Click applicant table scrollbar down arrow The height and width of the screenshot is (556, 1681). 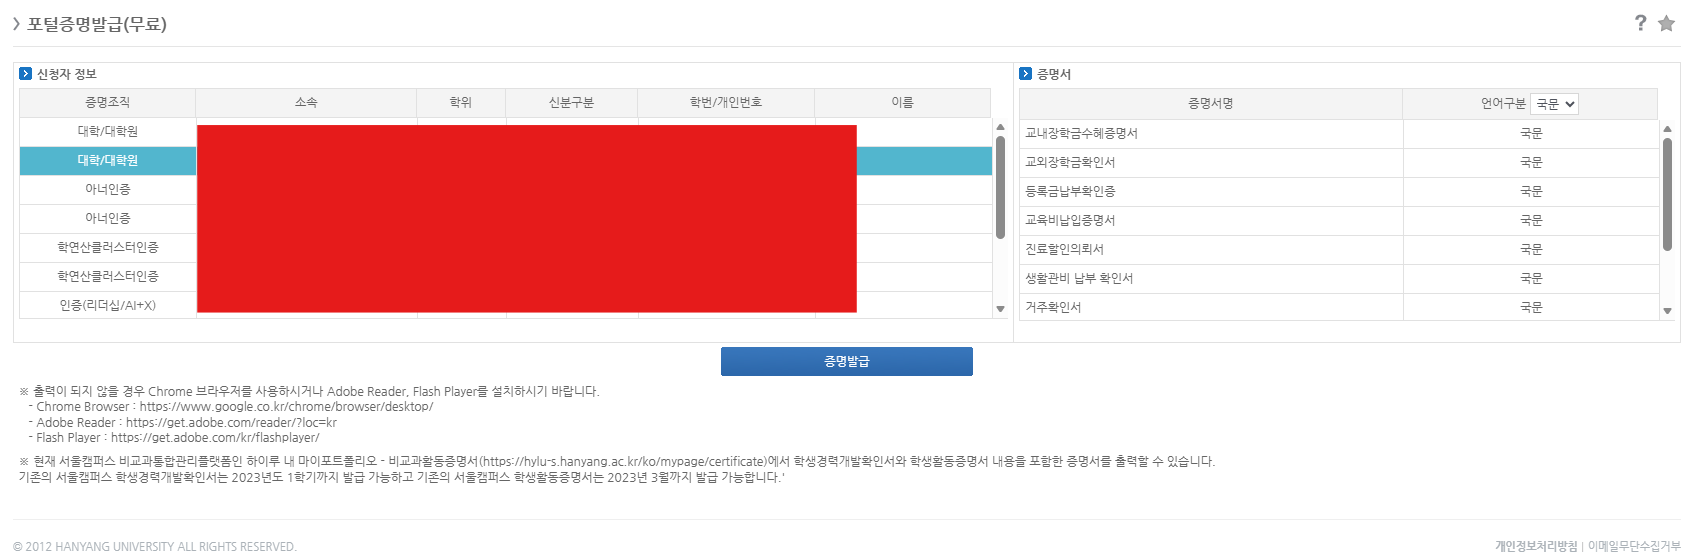[1000, 309]
